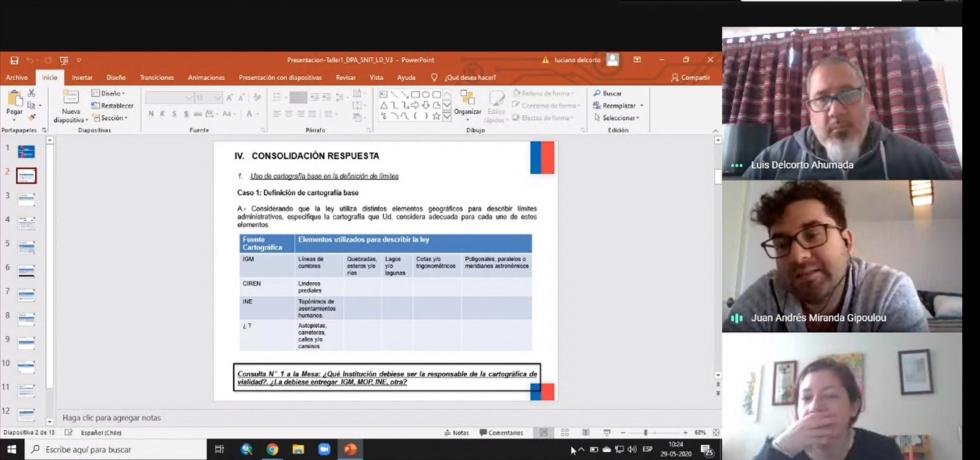The height and width of the screenshot is (460, 980).
Task: Open Windows Start menu
Action: pyautogui.click(x=11, y=449)
